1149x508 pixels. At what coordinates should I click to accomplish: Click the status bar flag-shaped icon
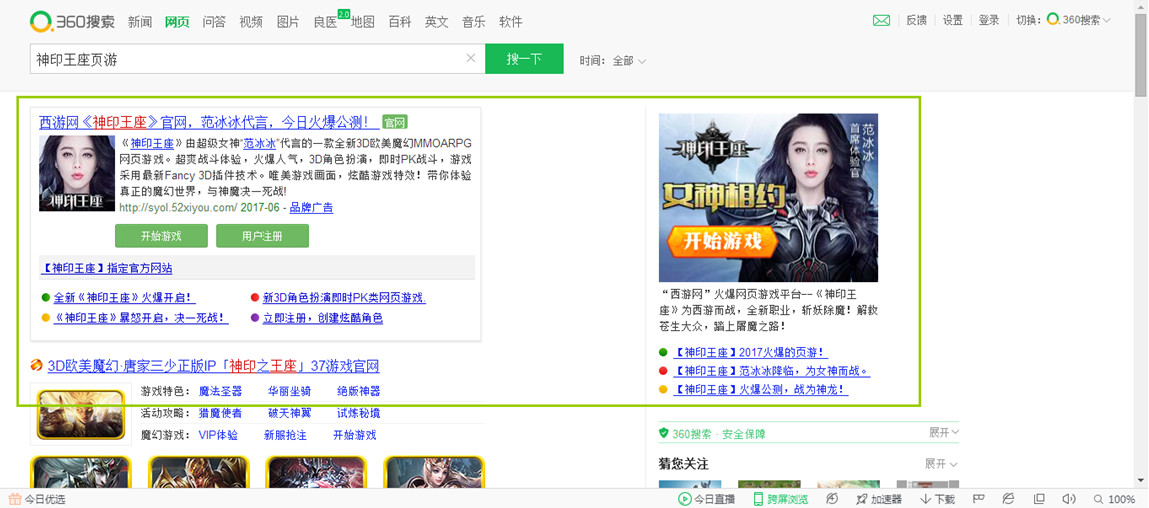click(980, 499)
